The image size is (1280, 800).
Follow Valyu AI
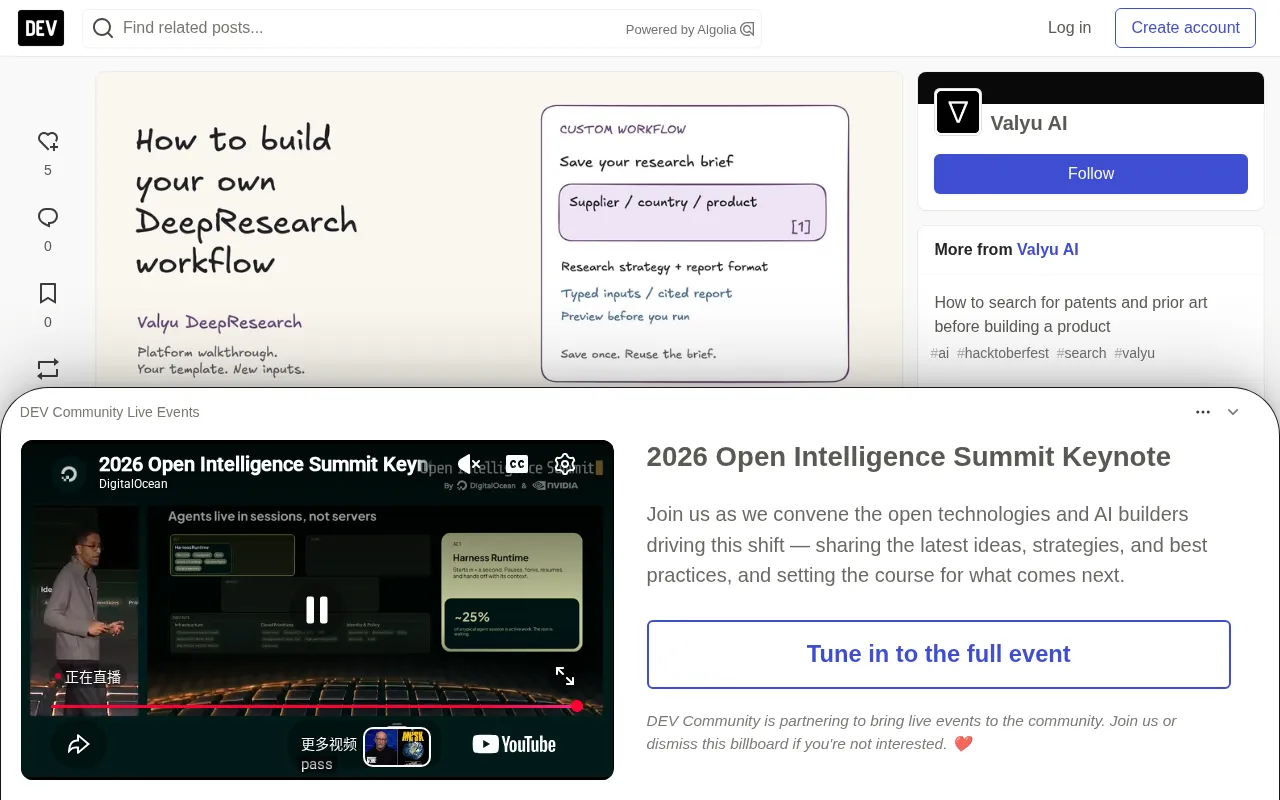(x=1091, y=174)
